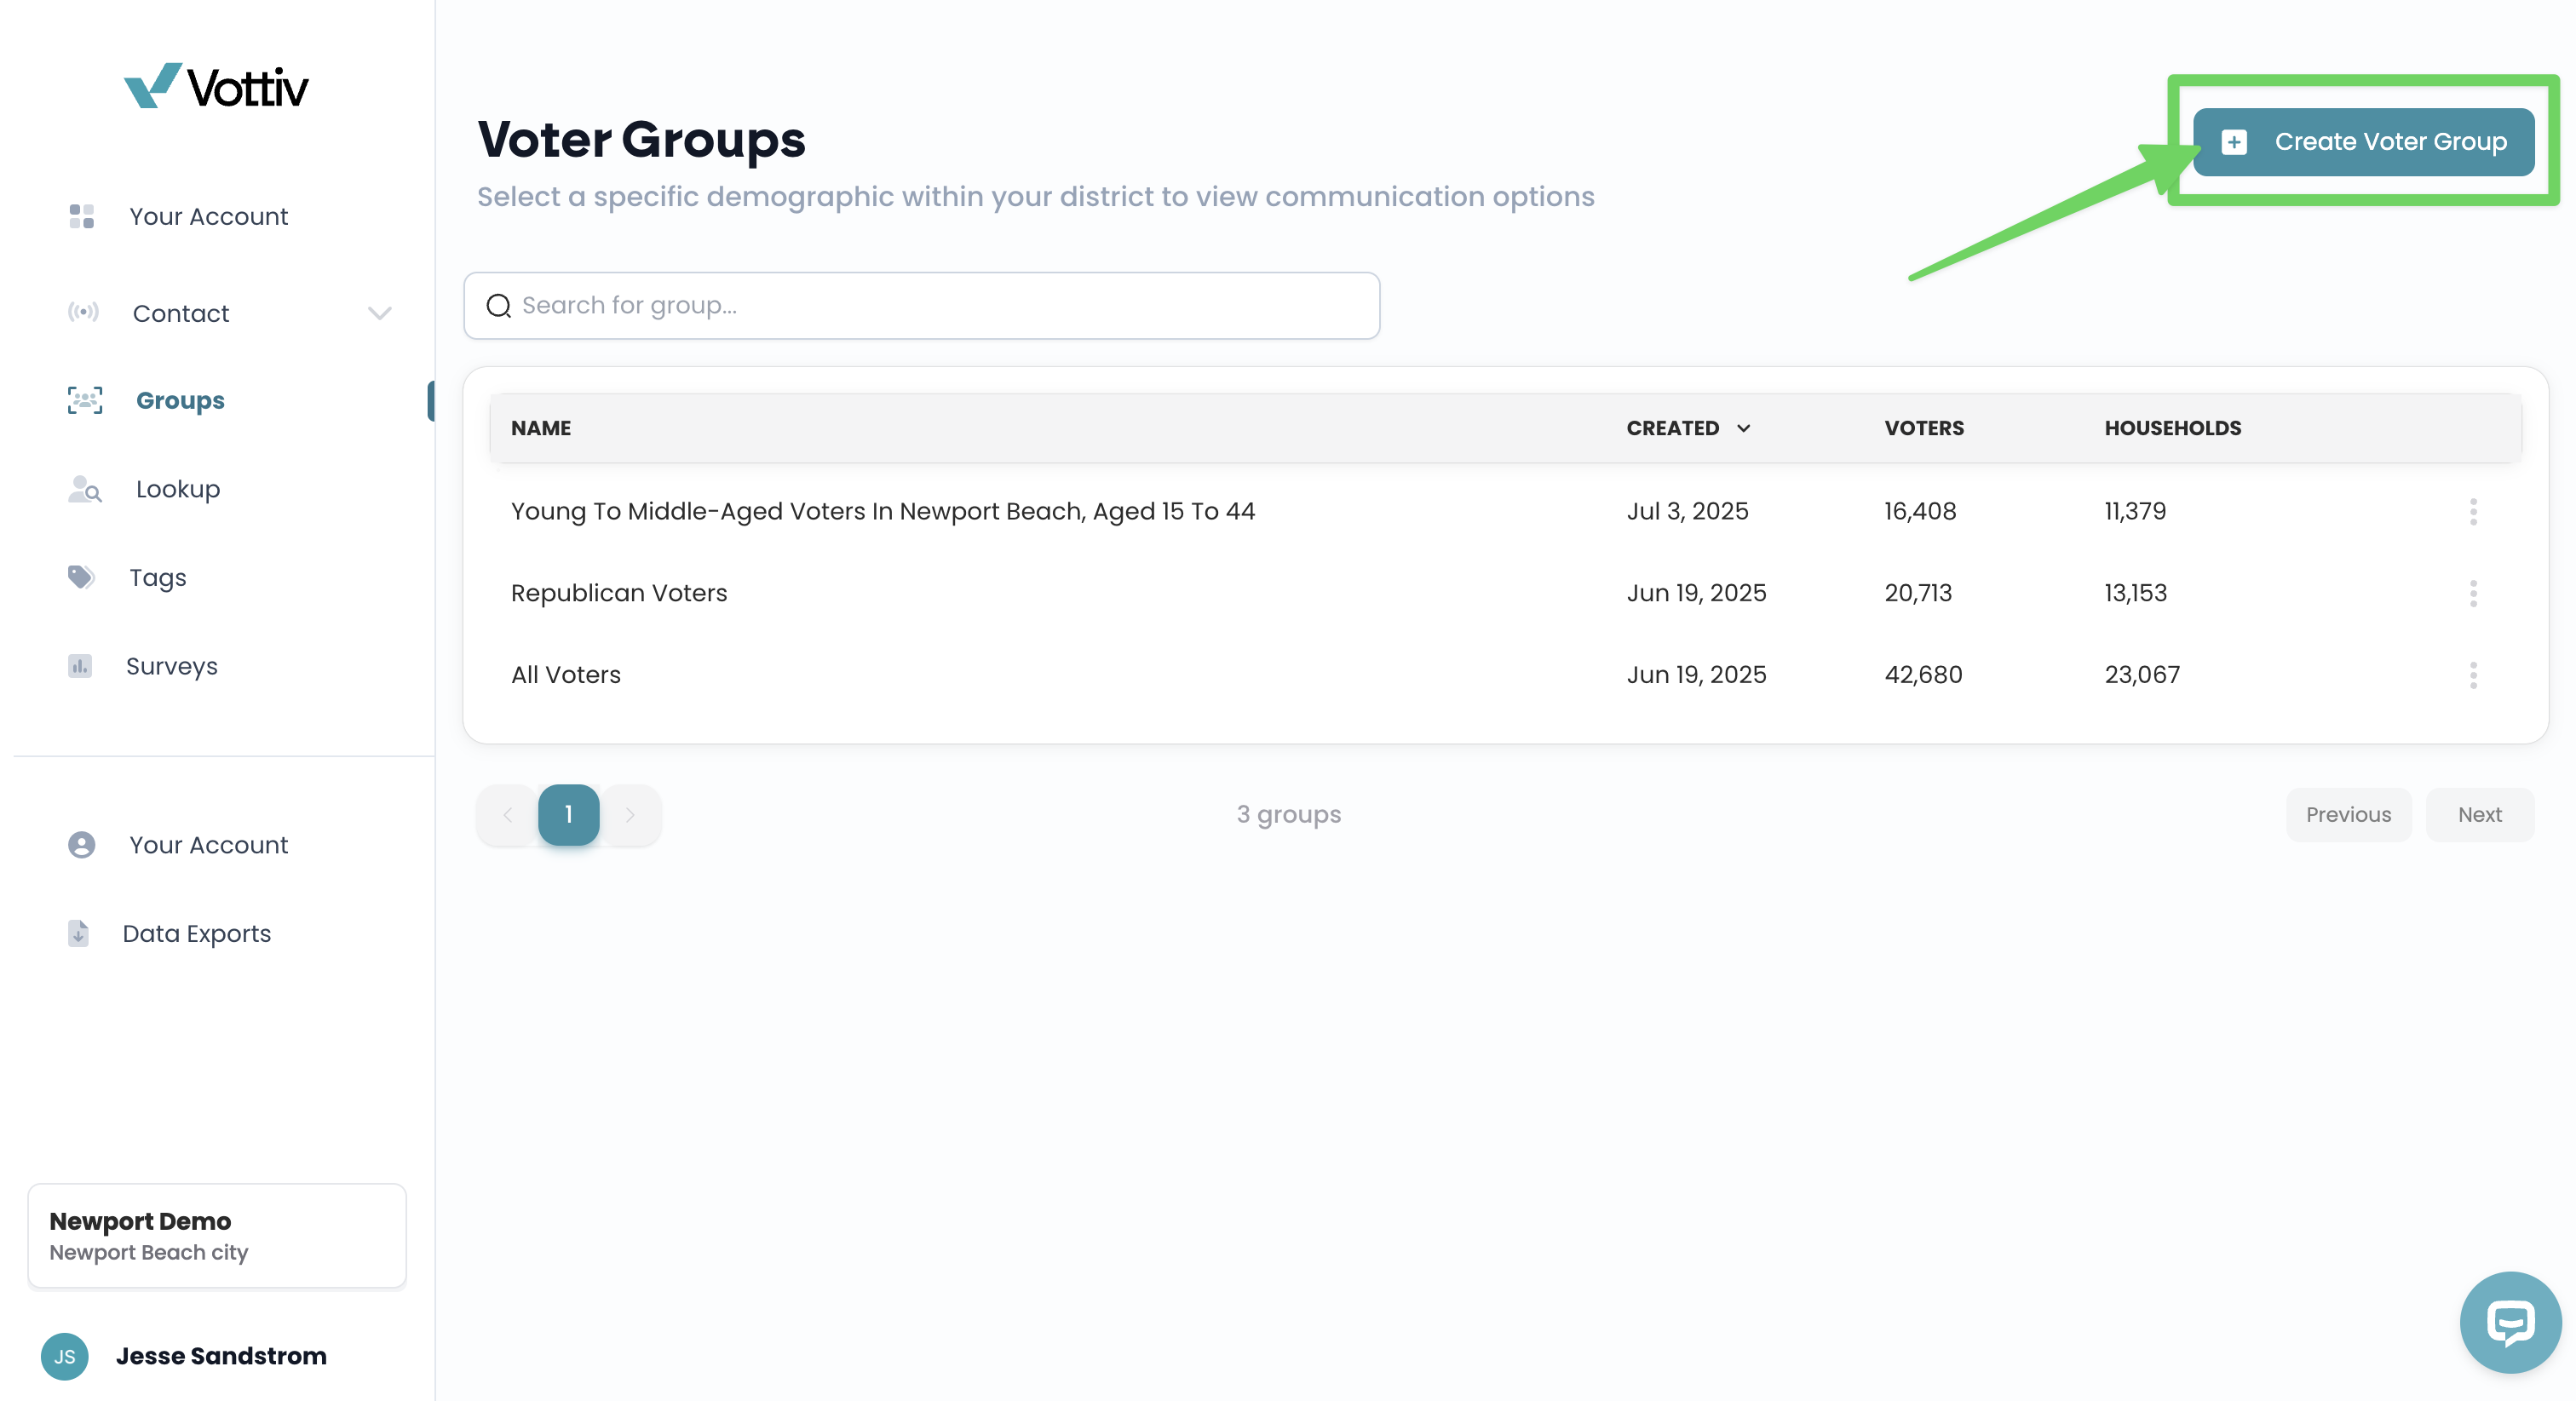Open the top Your Account menu item
2576x1401 pixels.
pyautogui.click(x=208, y=216)
